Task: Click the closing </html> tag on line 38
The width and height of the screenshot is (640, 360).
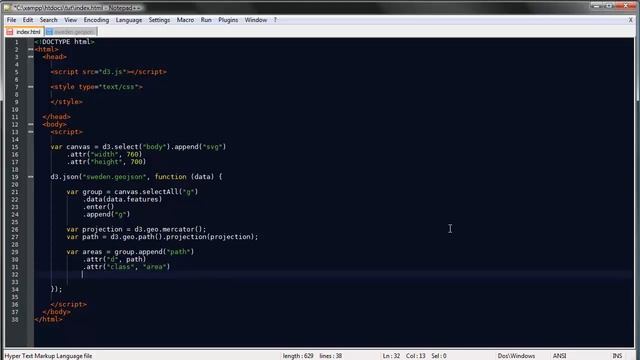Action: point(49,320)
